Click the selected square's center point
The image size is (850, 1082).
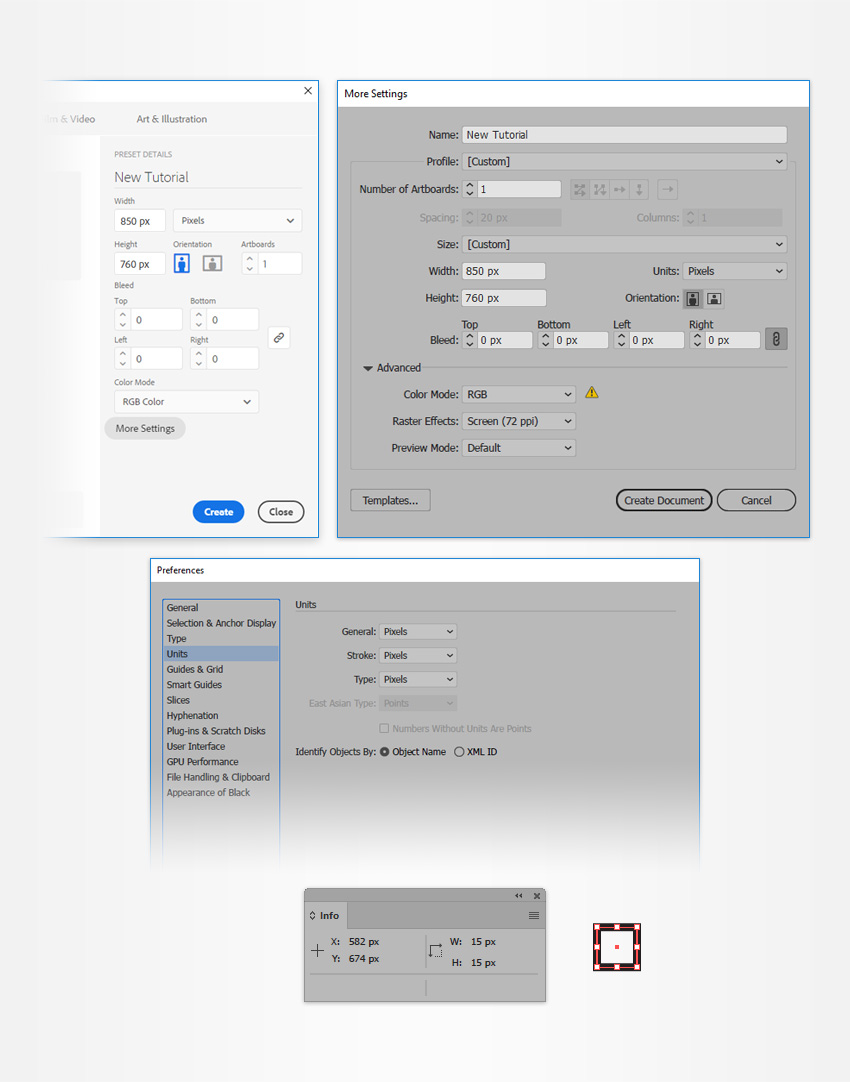[617, 947]
